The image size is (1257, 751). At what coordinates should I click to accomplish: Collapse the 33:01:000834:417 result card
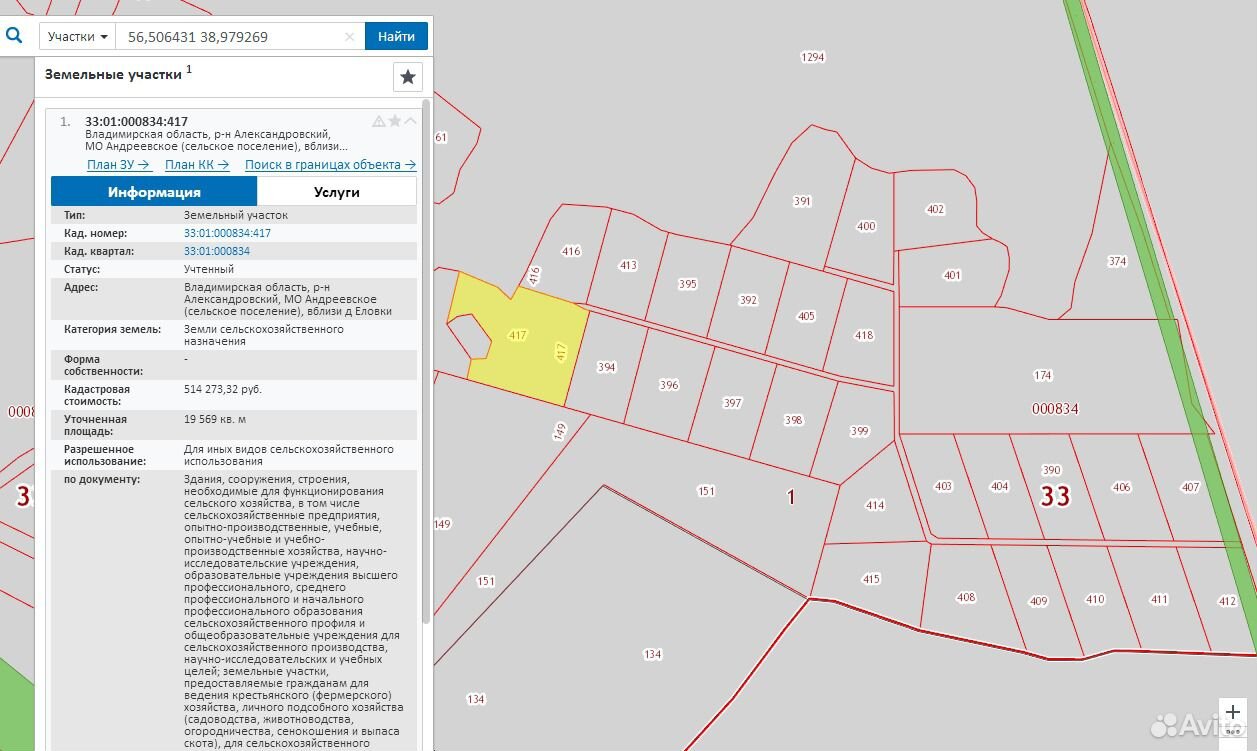(411, 121)
